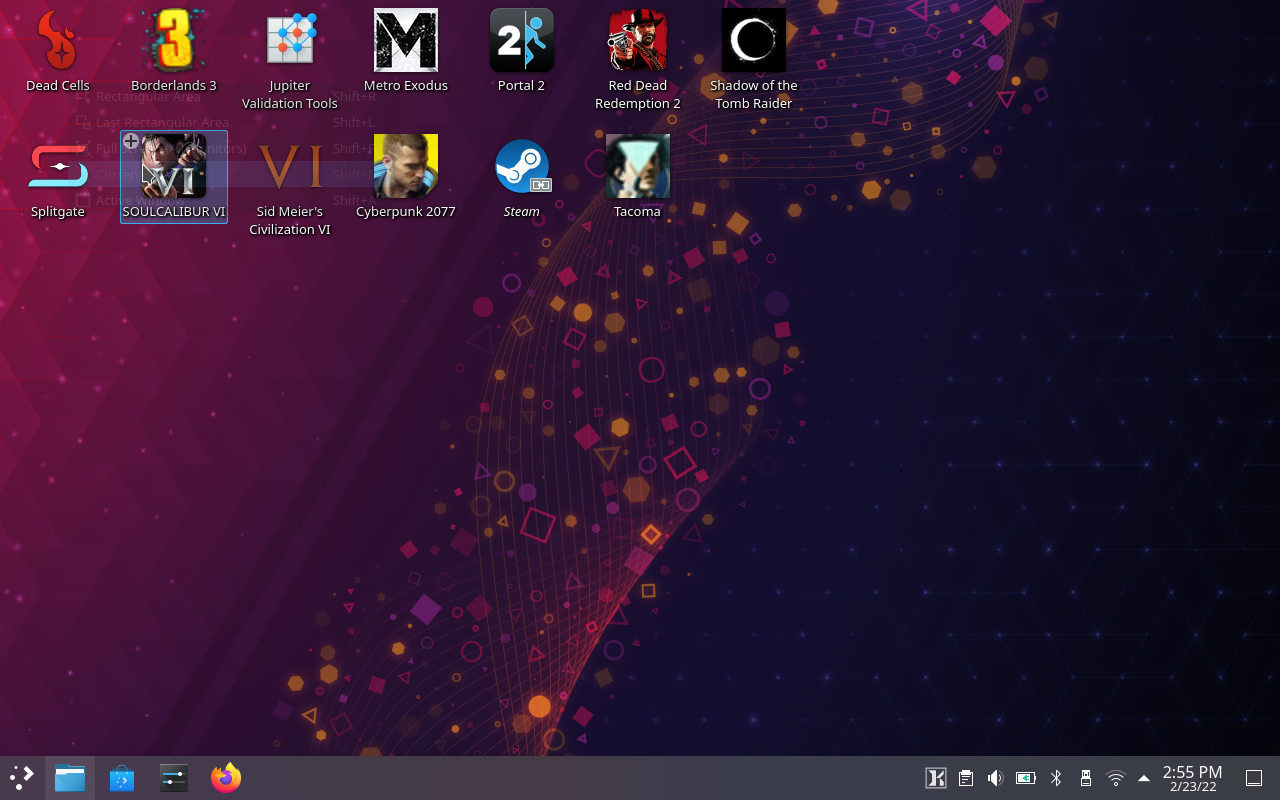Select the Metro Exodus game icon

pos(406,42)
